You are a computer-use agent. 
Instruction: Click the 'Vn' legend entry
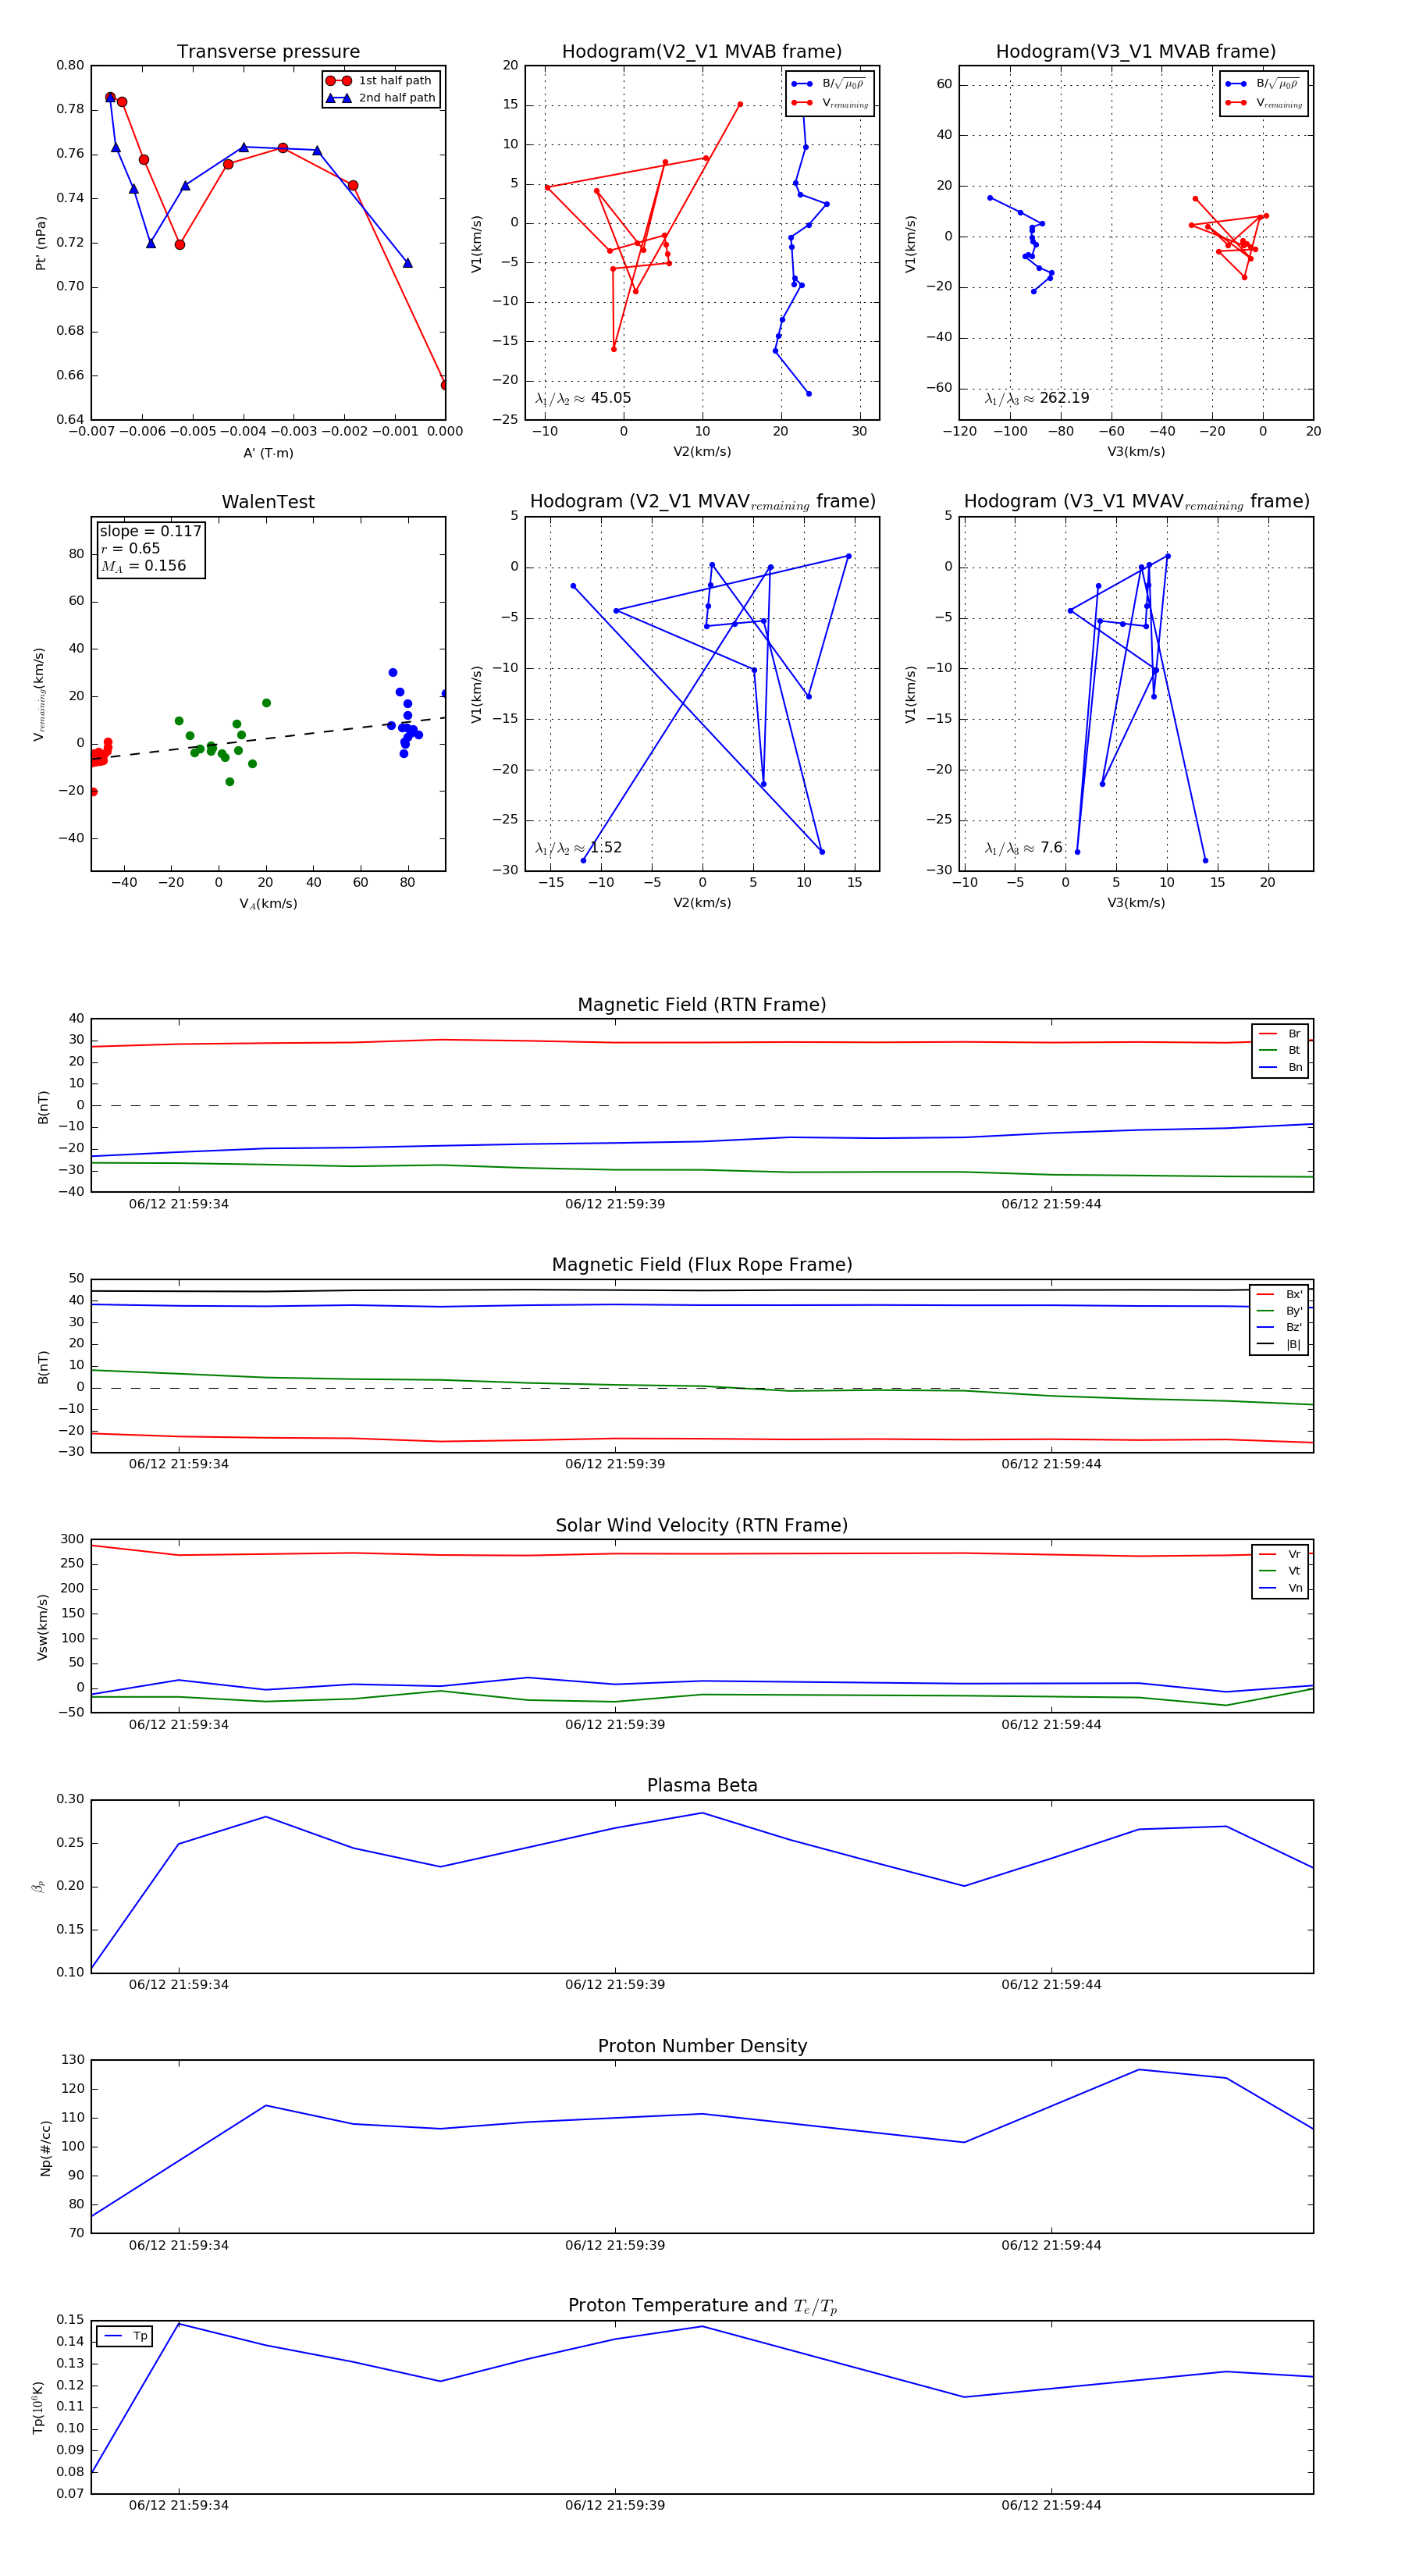[1281, 1588]
